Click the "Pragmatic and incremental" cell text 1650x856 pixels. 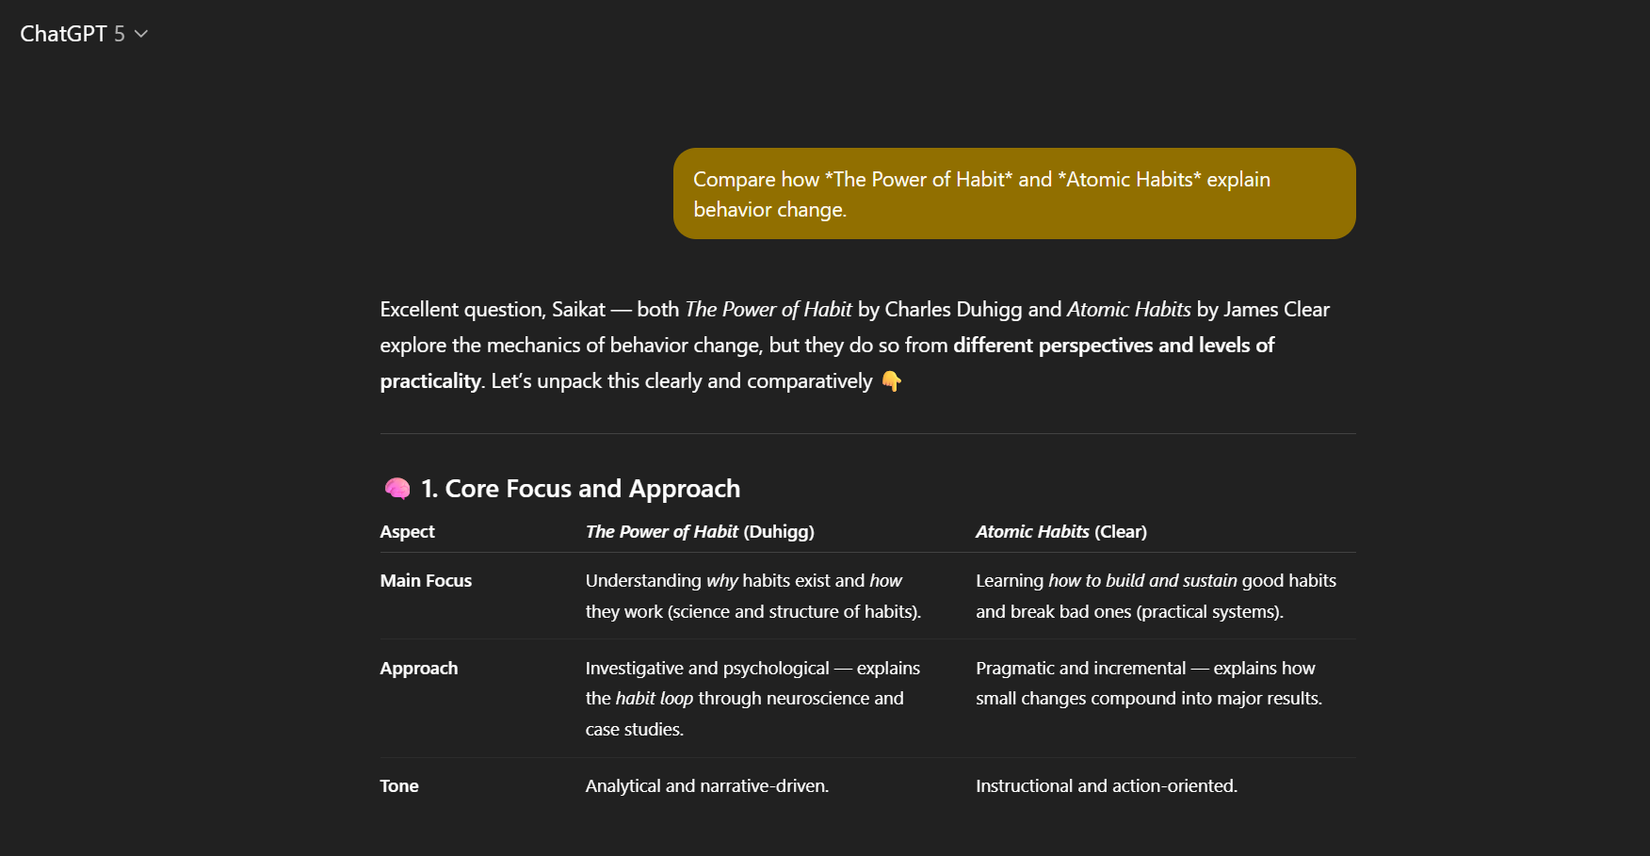point(1080,668)
